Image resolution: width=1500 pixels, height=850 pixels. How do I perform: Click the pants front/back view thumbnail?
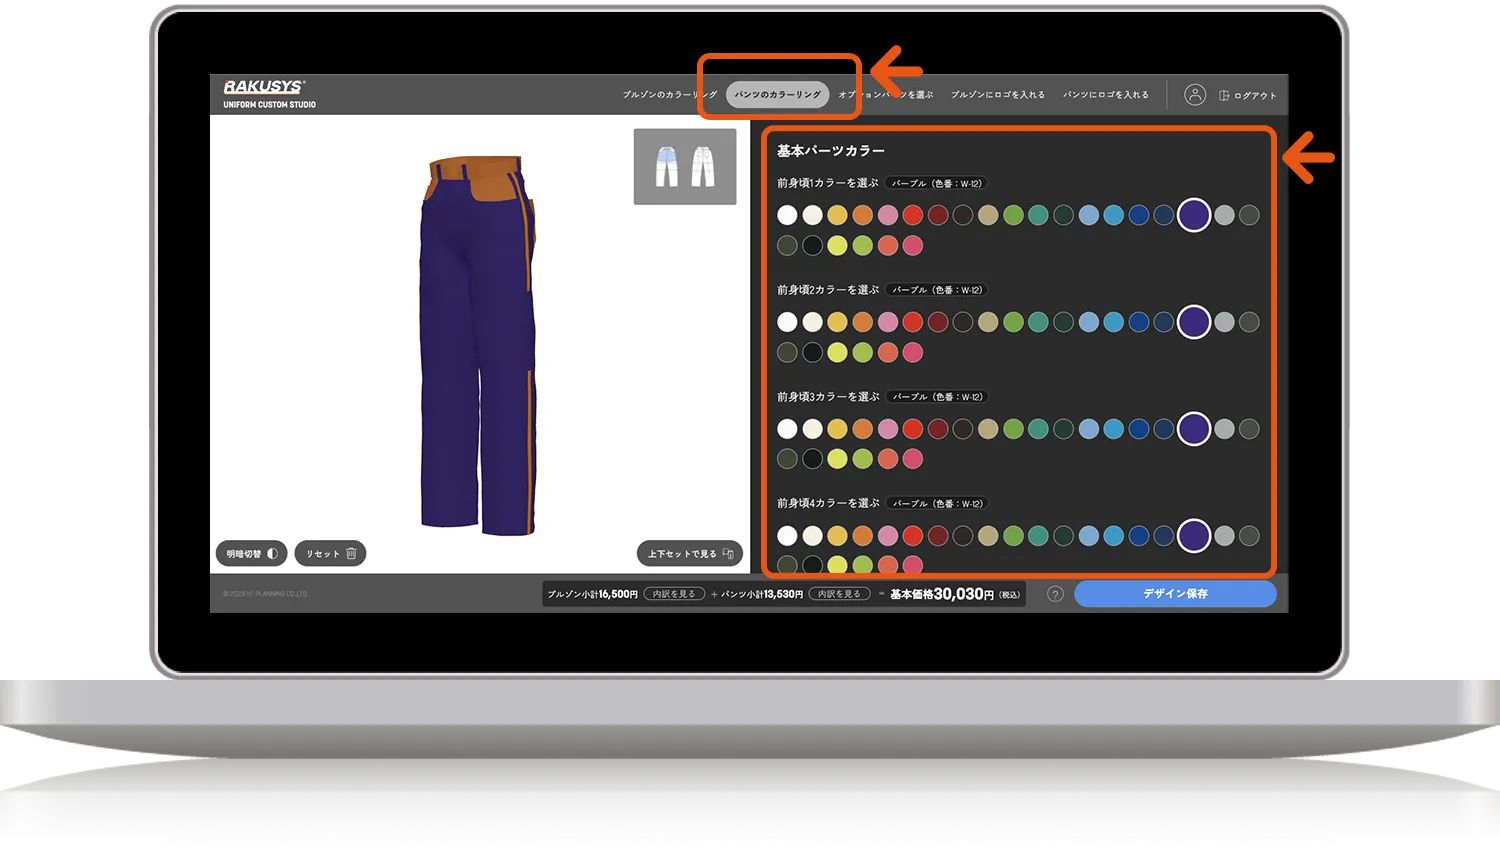pos(685,166)
